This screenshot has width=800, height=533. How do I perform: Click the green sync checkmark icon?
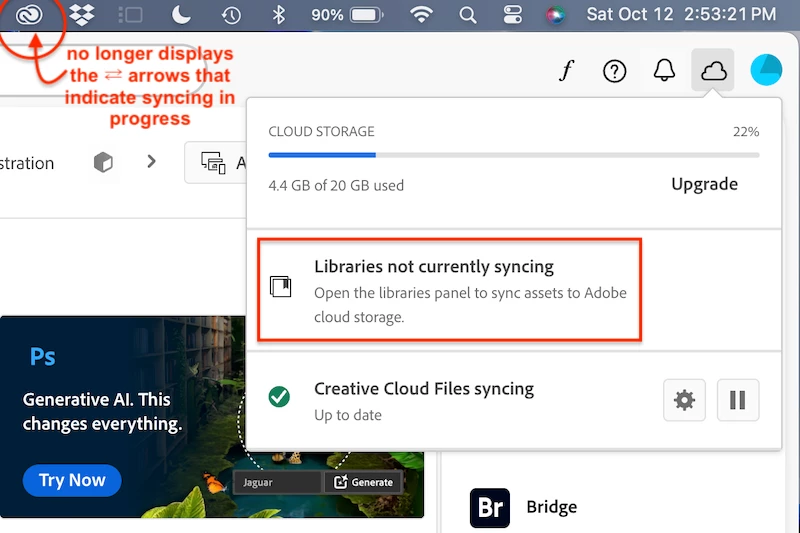pos(279,396)
